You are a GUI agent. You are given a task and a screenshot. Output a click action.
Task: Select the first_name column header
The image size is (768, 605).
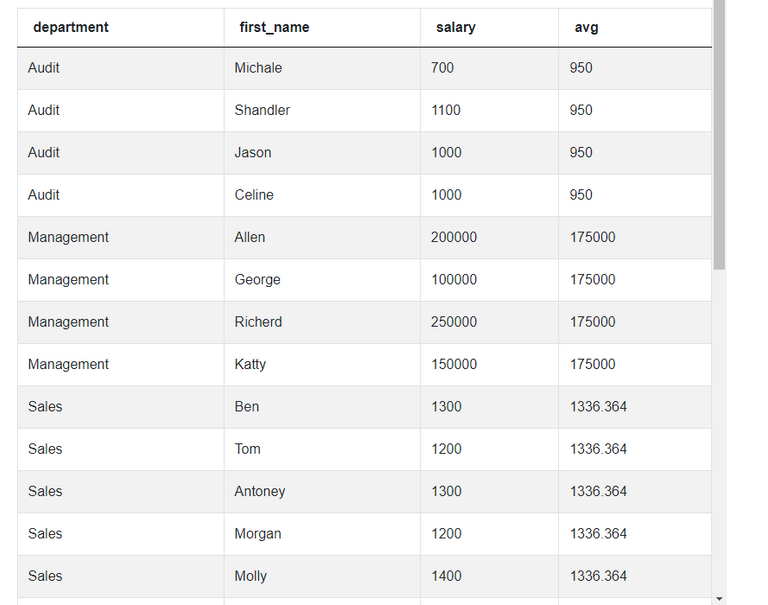[274, 27]
